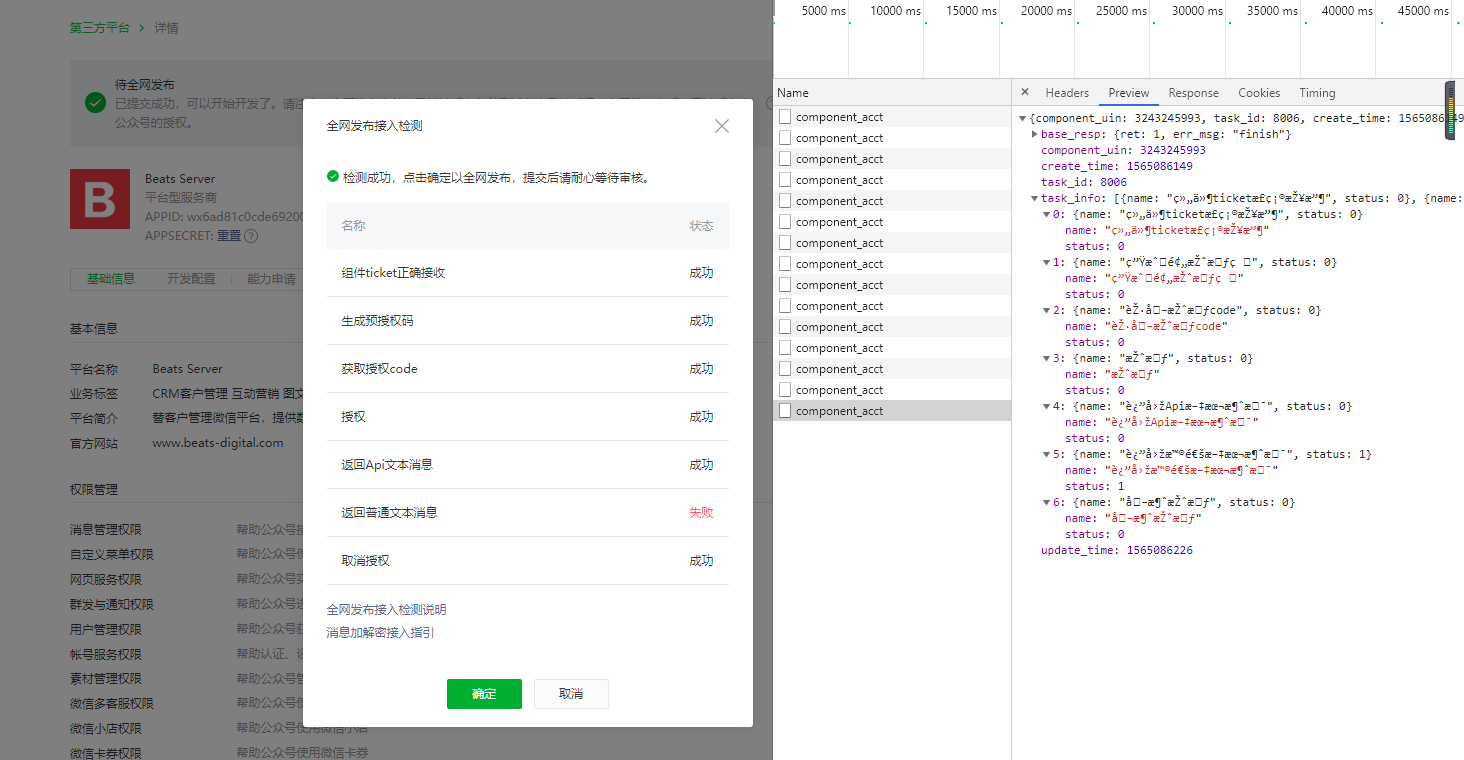
Task: Click the green check icon beside 待全网发布
Action: pyautogui.click(x=95, y=102)
